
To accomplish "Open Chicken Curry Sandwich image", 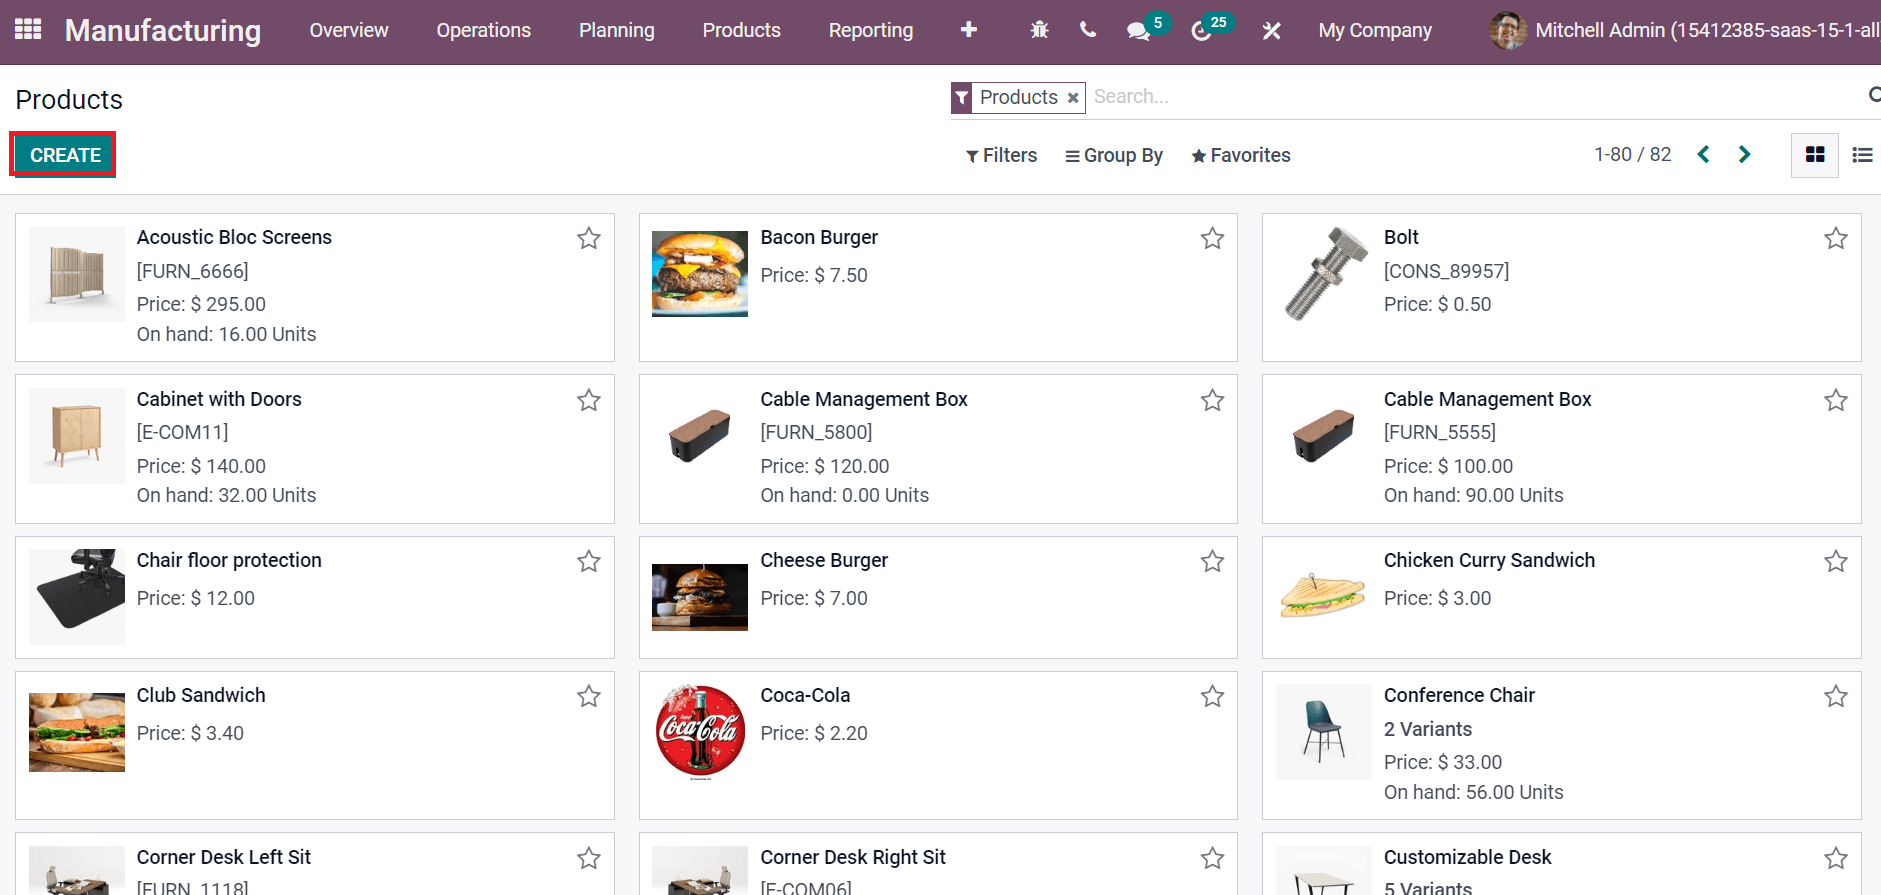I will 1324,597.
